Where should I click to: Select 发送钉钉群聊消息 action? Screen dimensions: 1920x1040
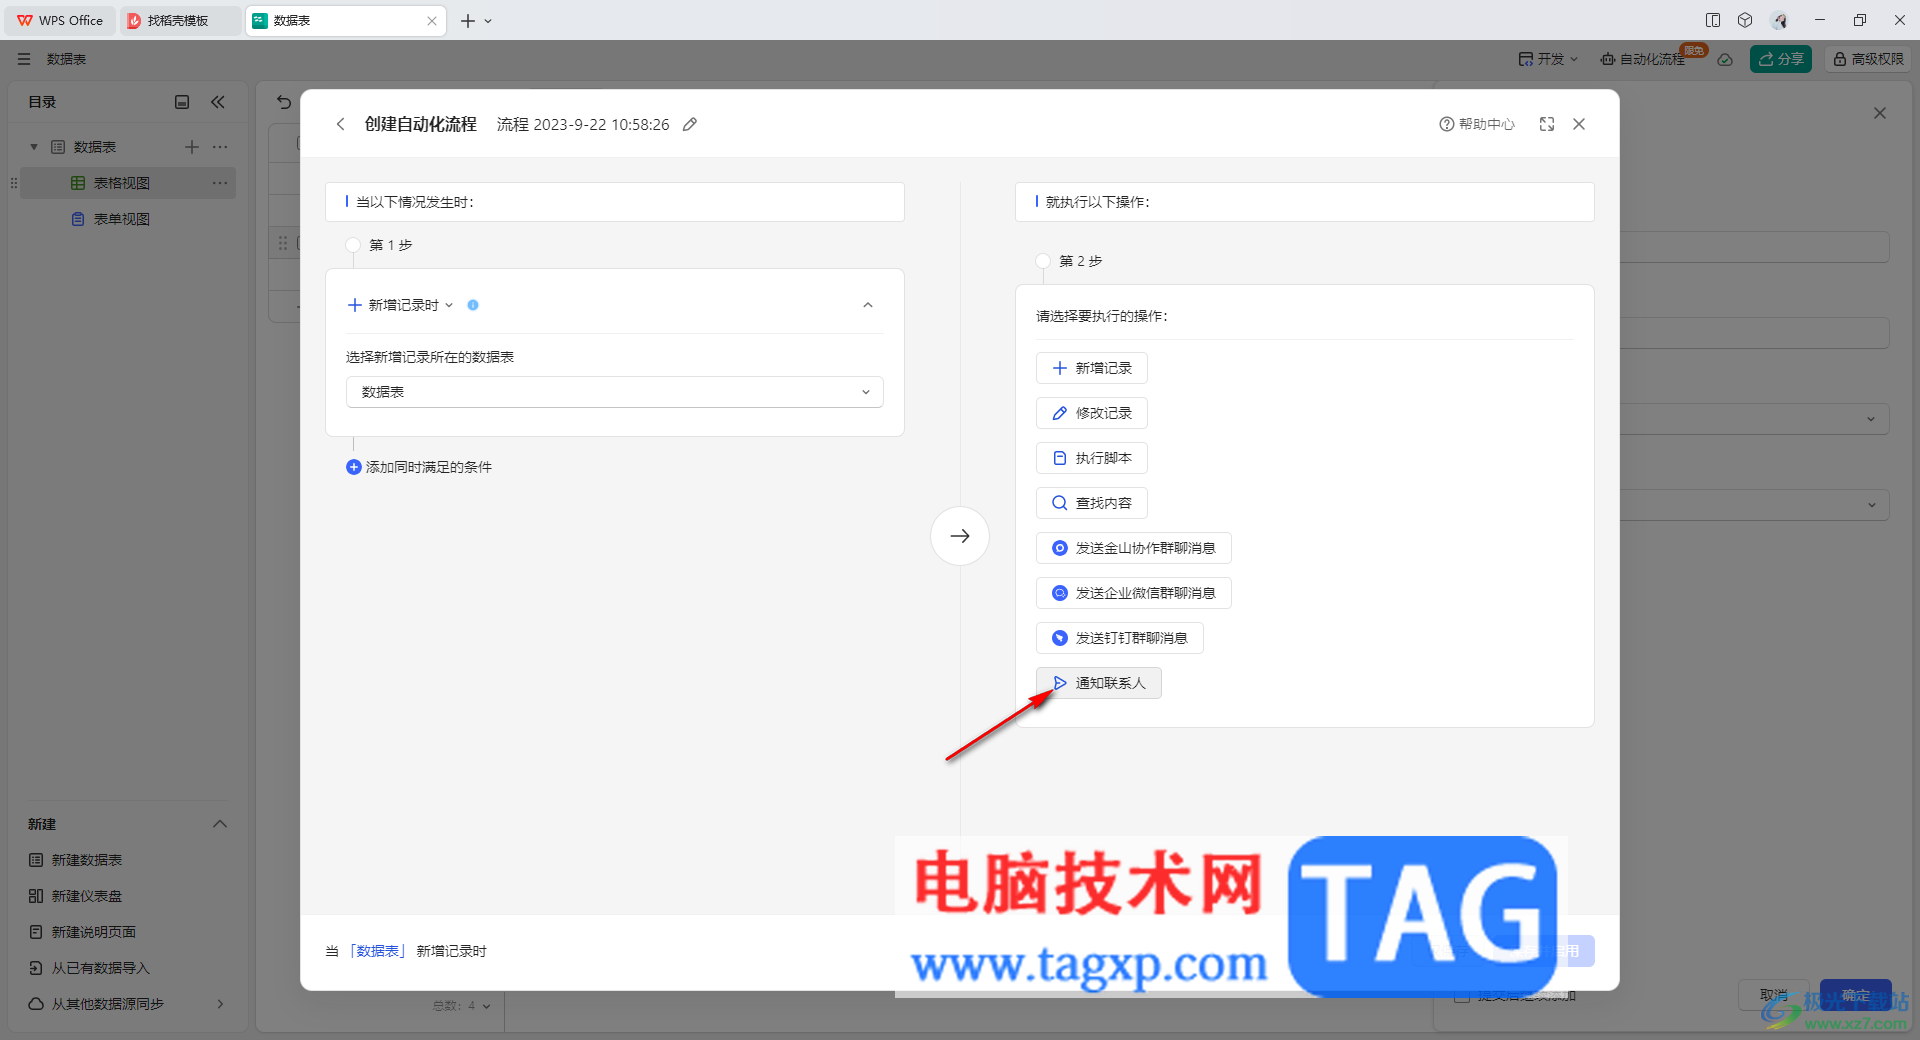coord(1120,638)
